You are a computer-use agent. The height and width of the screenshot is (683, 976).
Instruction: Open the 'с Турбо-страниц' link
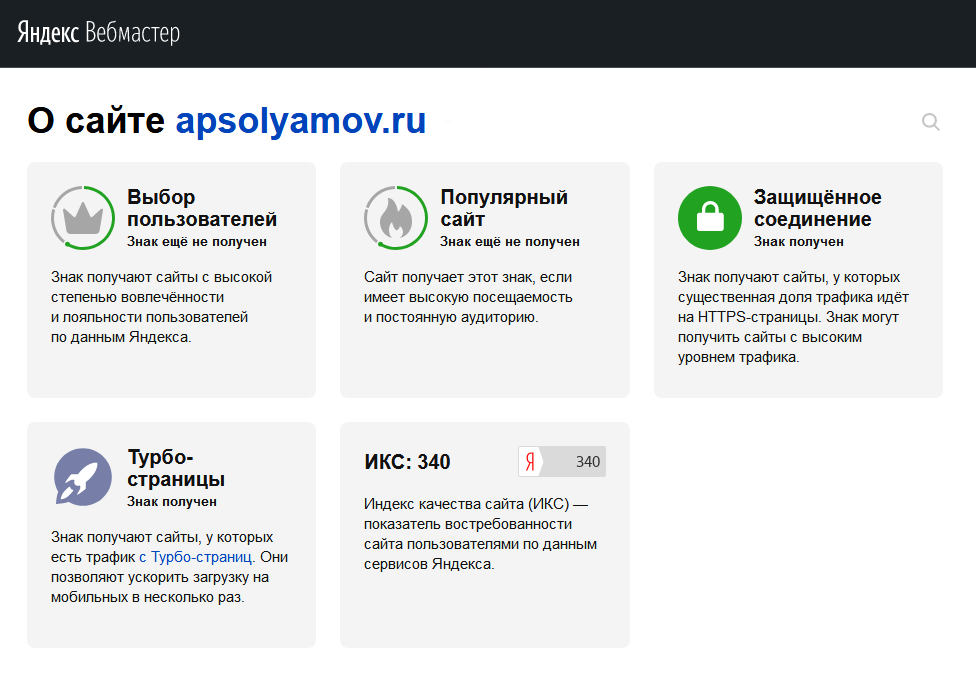(195, 557)
